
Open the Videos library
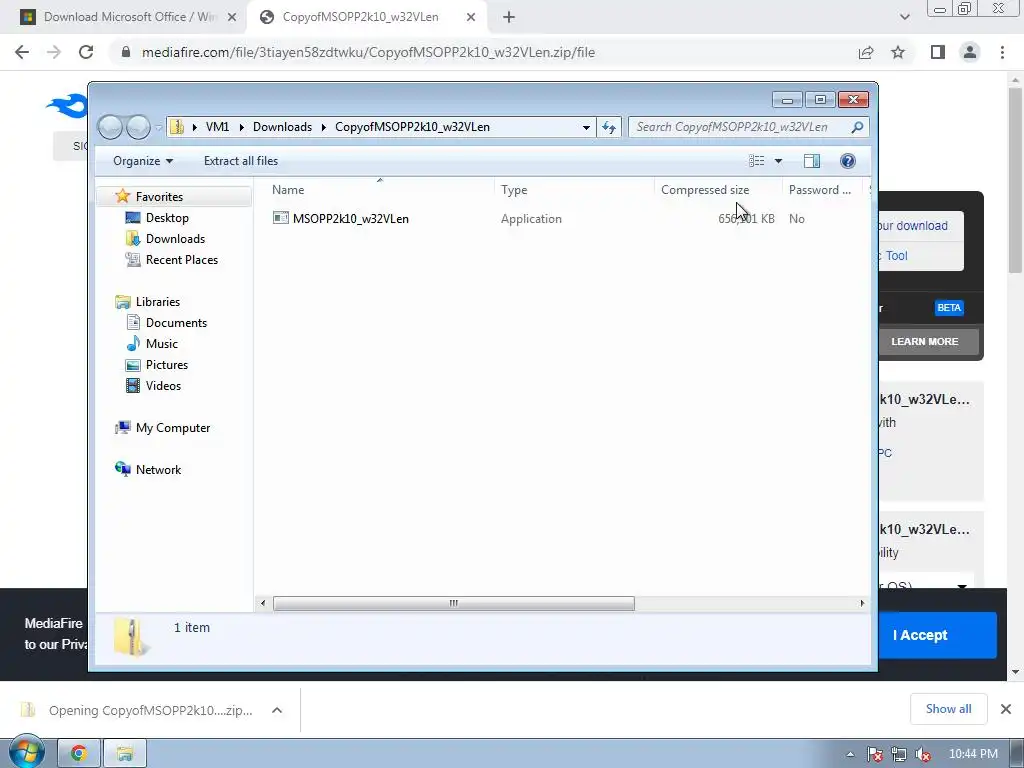(x=163, y=385)
